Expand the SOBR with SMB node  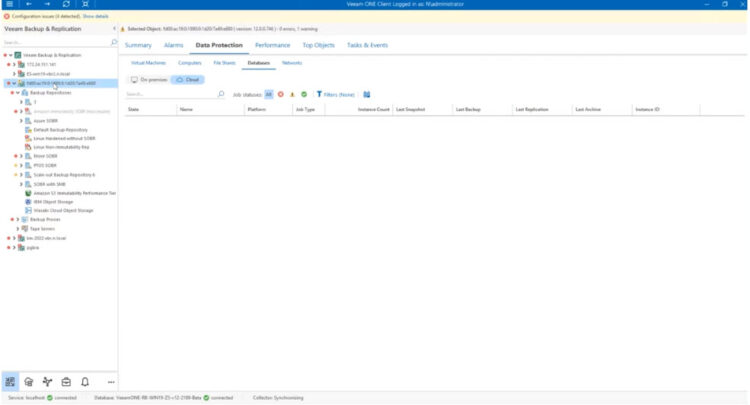click(21, 184)
